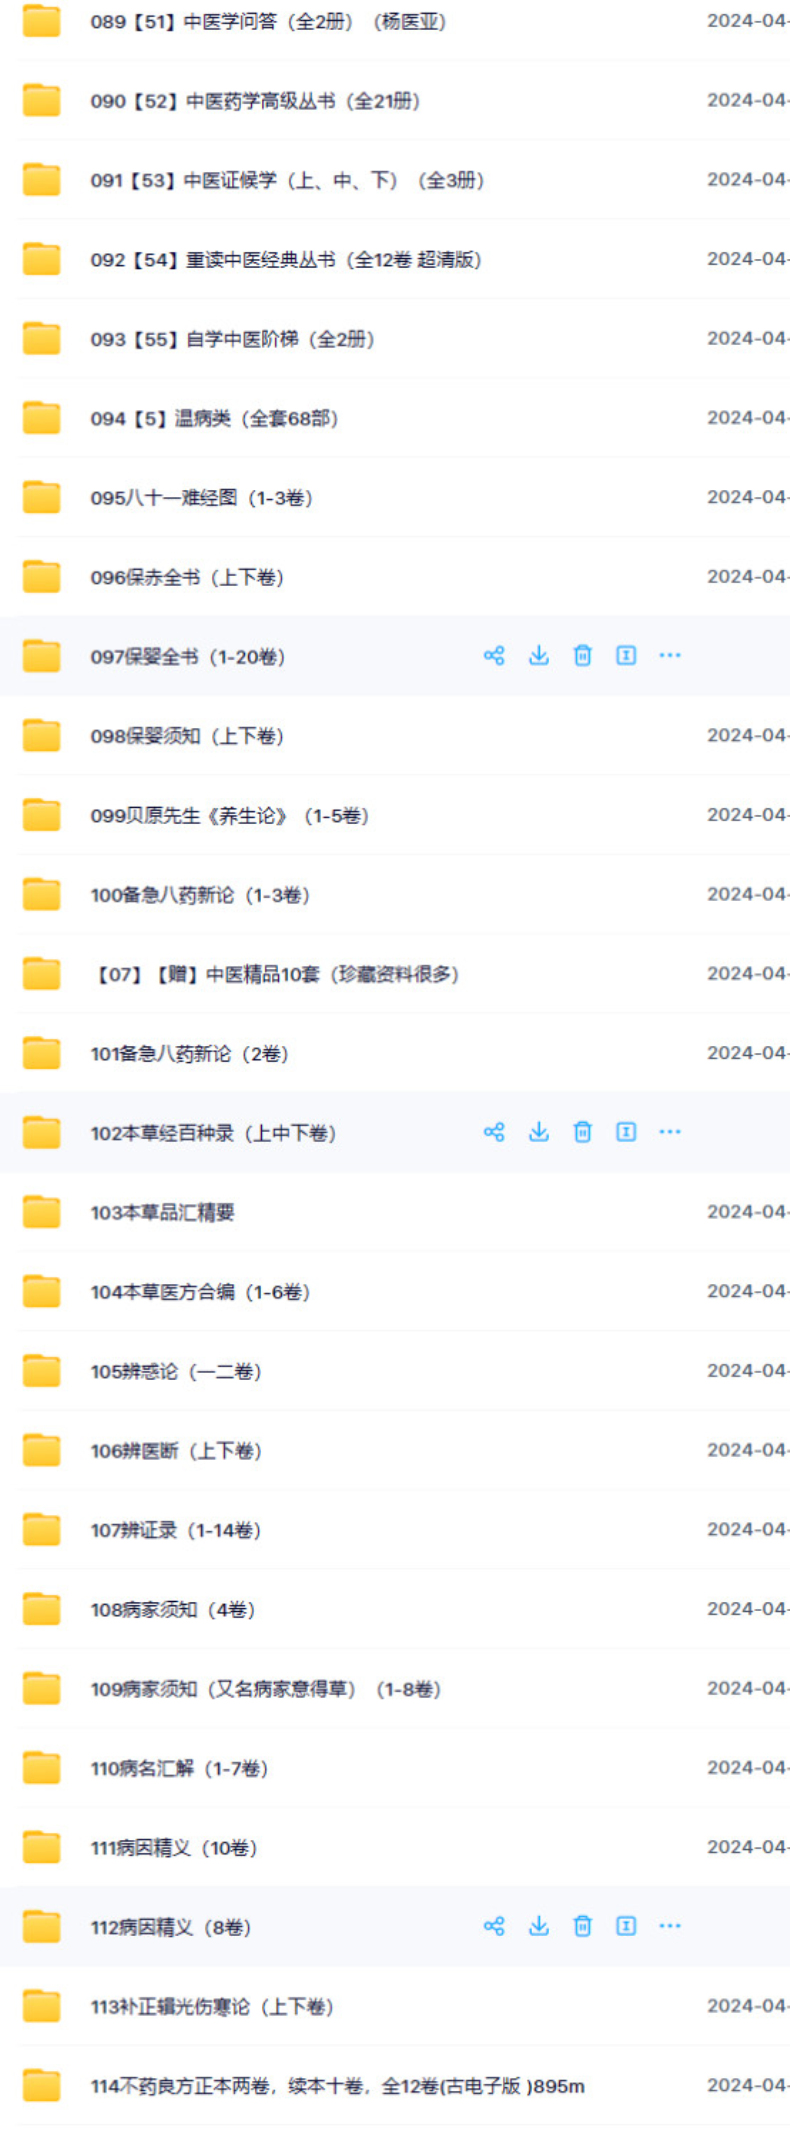Image resolution: width=790 pixels, height=2137 pixels.
Task: Click folder icon of 103本草品汇精要
Action: pyautogui.click(x=42, y=1213)
